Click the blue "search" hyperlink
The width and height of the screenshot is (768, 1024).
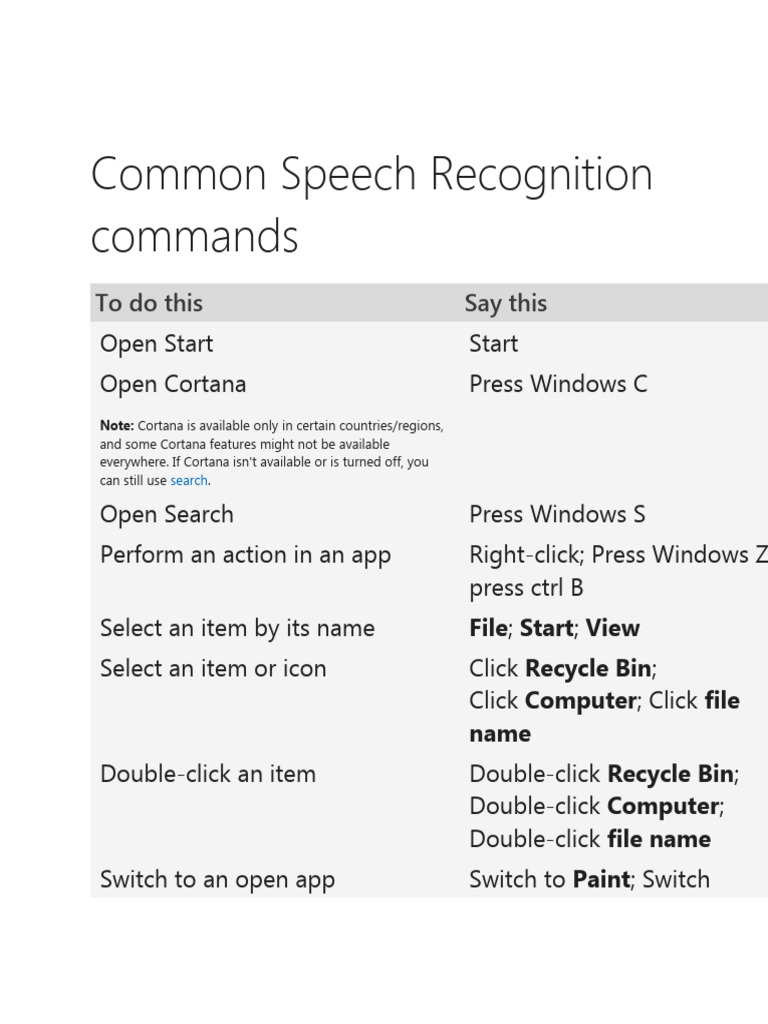pyautogui.click(x=188, y=480)
